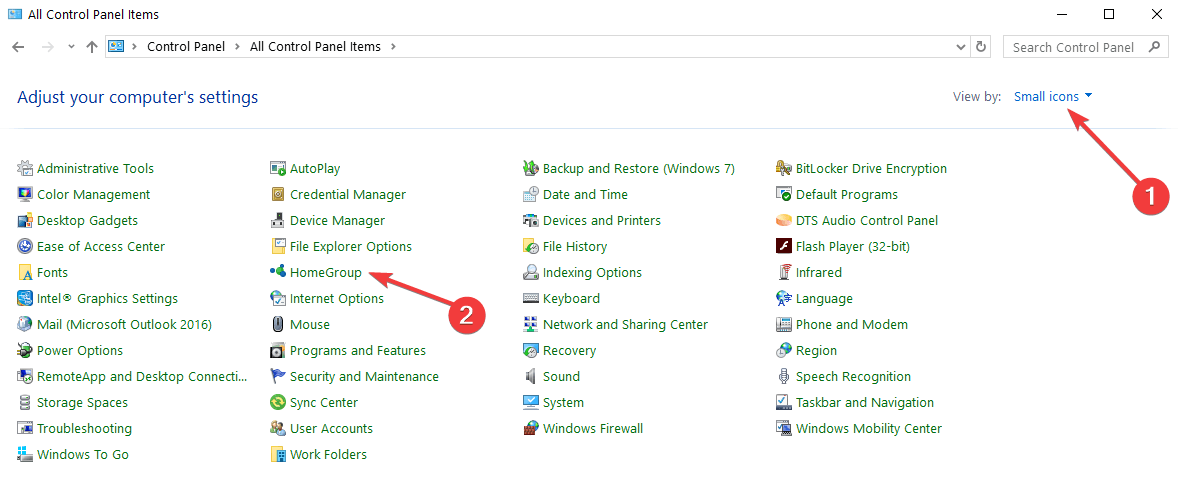This screenshot has width=1178, height=488.
Task: Open the Infrared link
Action: click(819, 273)
